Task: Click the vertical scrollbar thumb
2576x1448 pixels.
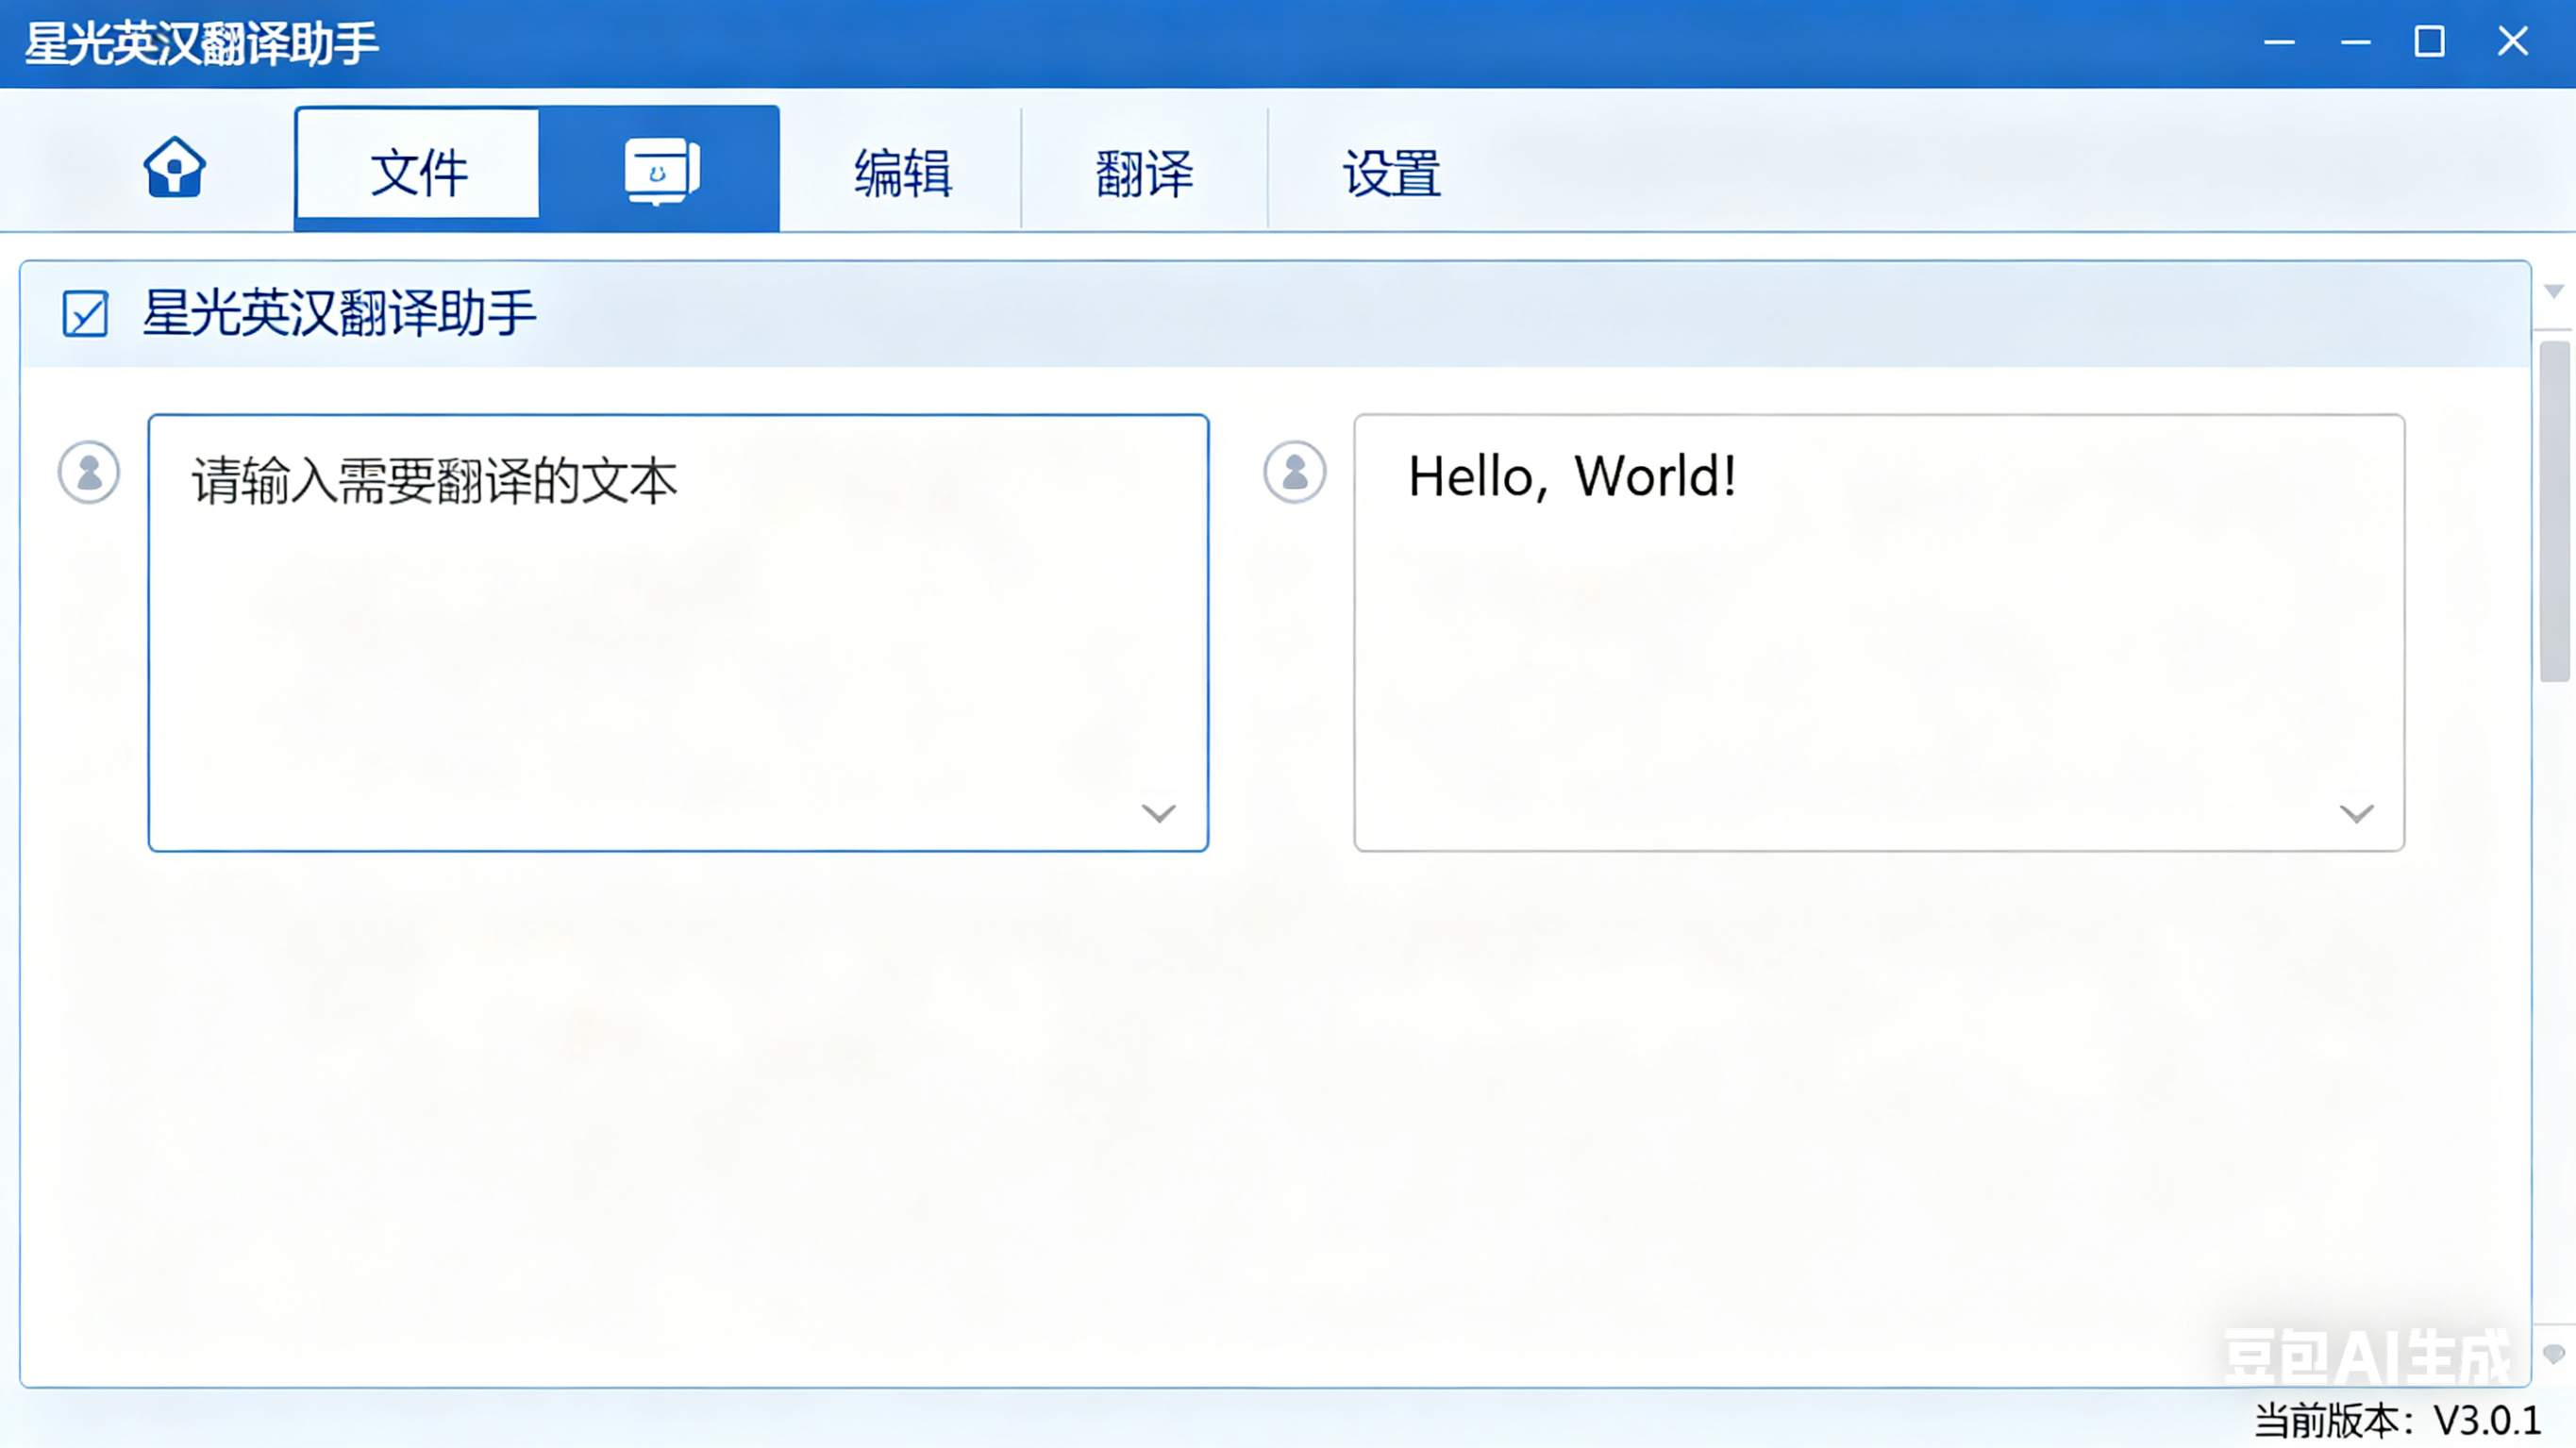Action: [2554, 510]
